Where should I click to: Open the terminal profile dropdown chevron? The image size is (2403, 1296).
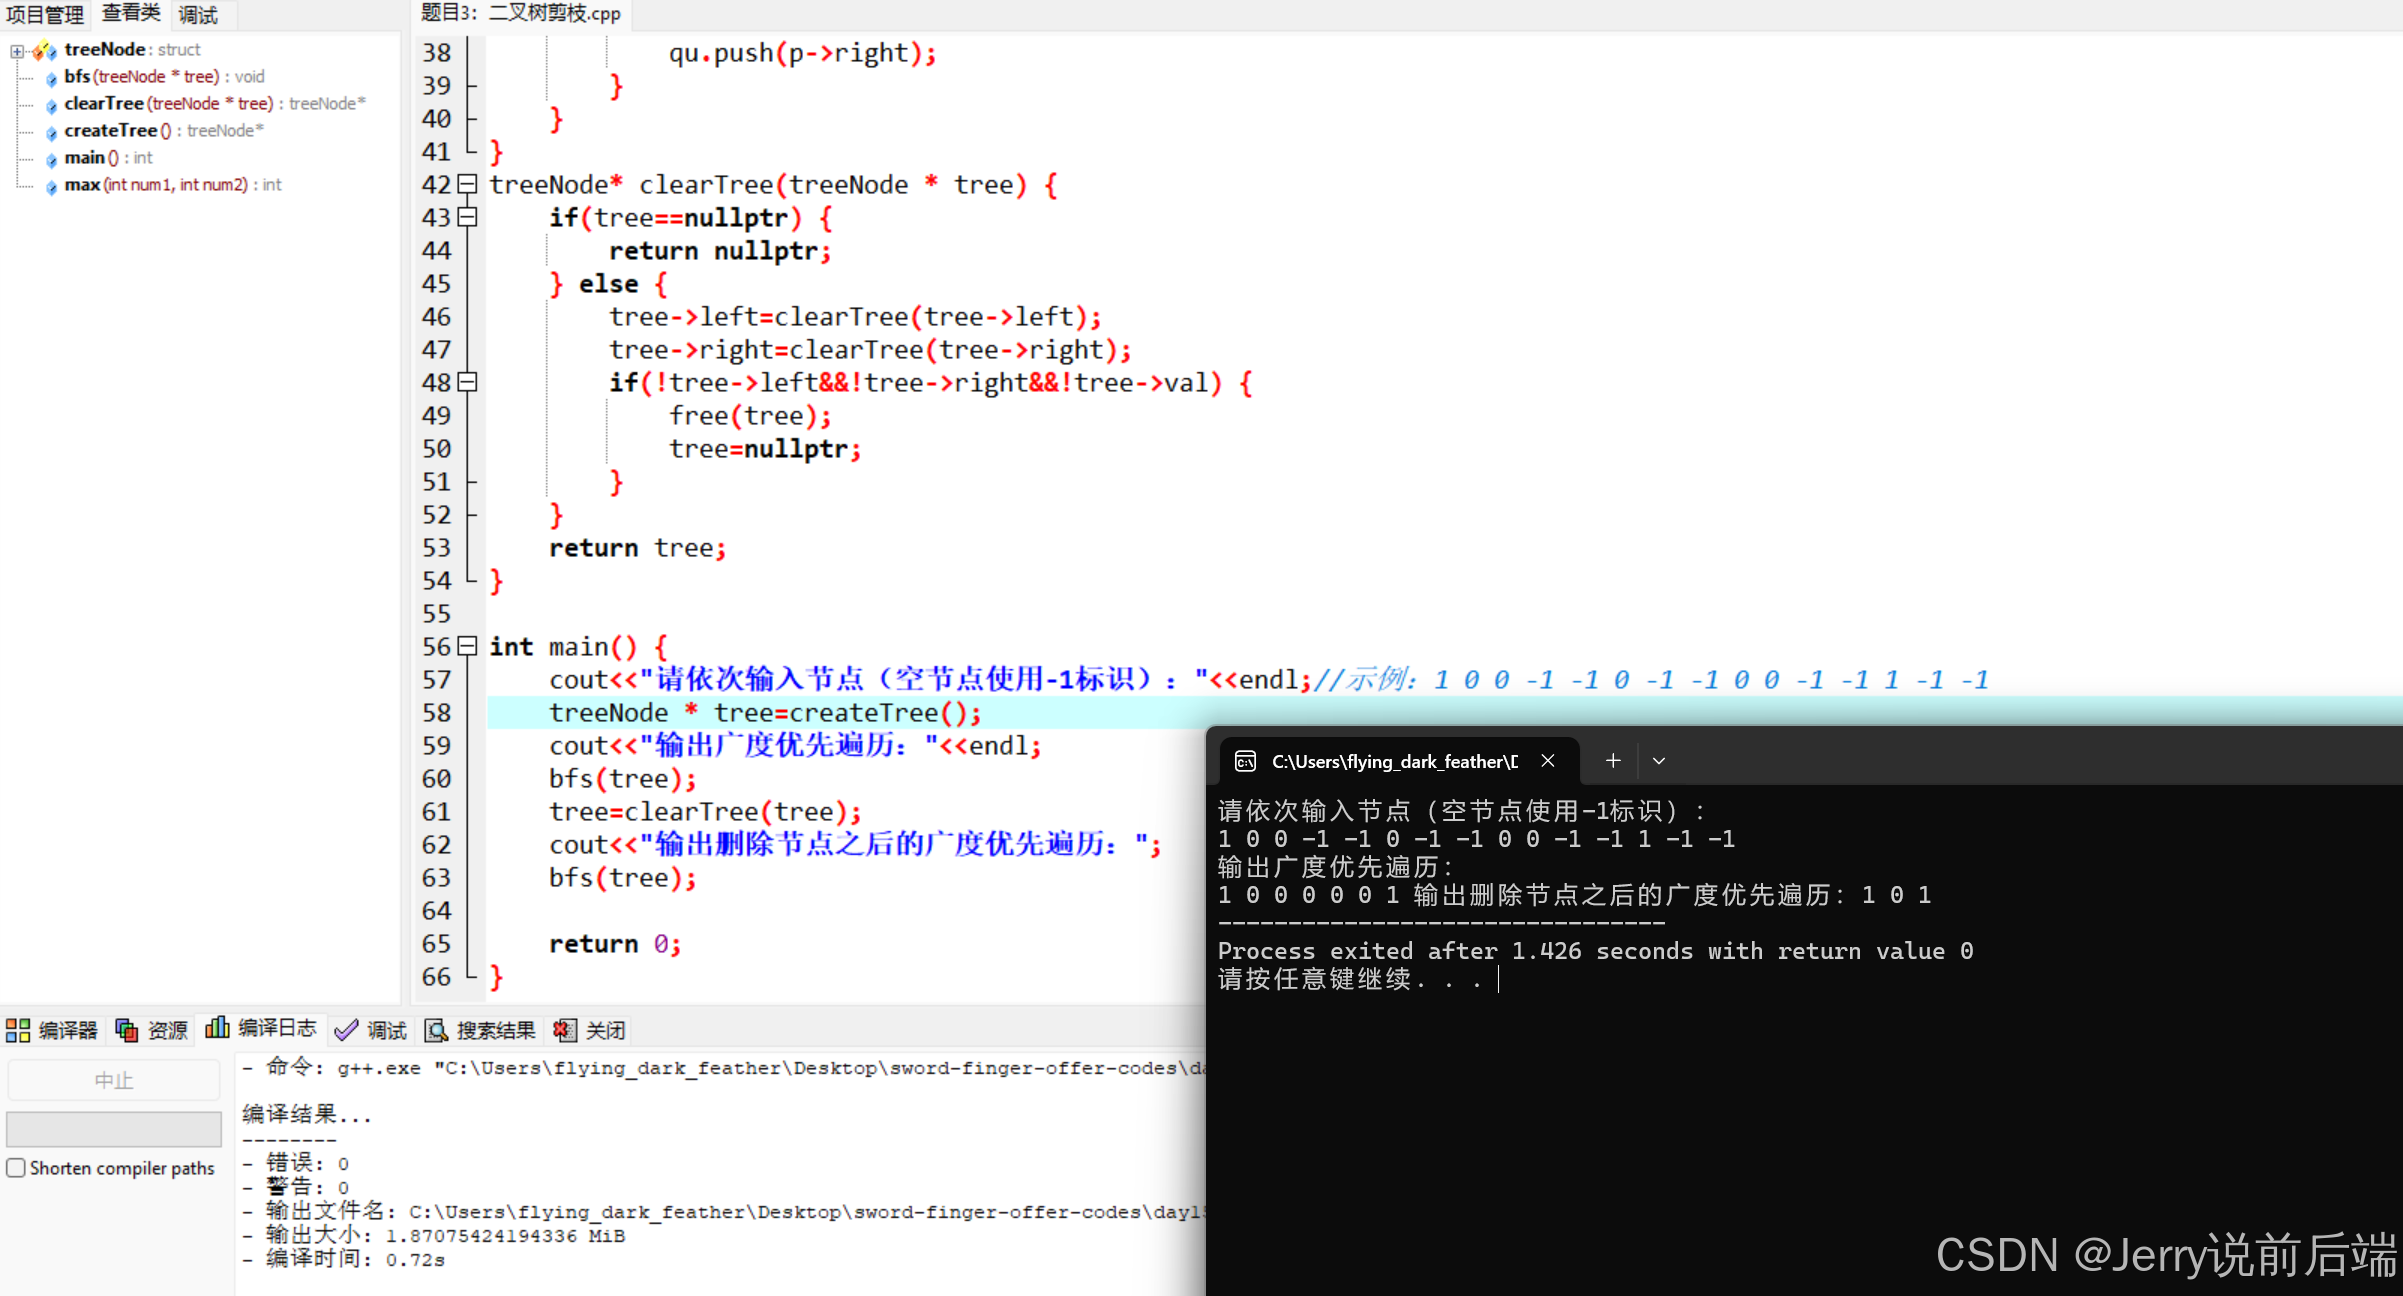click(1659, 761)
